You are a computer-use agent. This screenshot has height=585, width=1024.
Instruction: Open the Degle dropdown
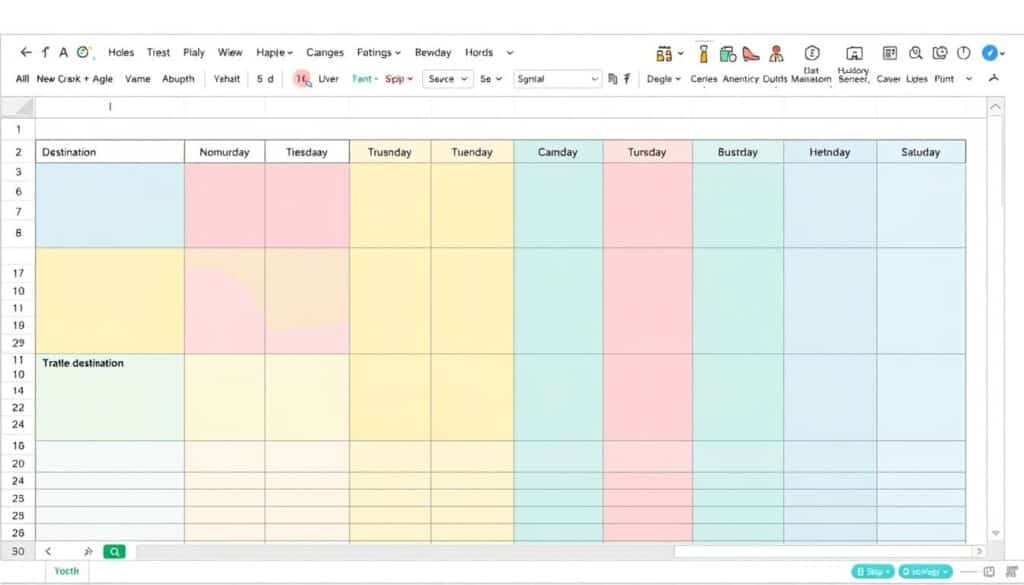[x=664, y=79]
